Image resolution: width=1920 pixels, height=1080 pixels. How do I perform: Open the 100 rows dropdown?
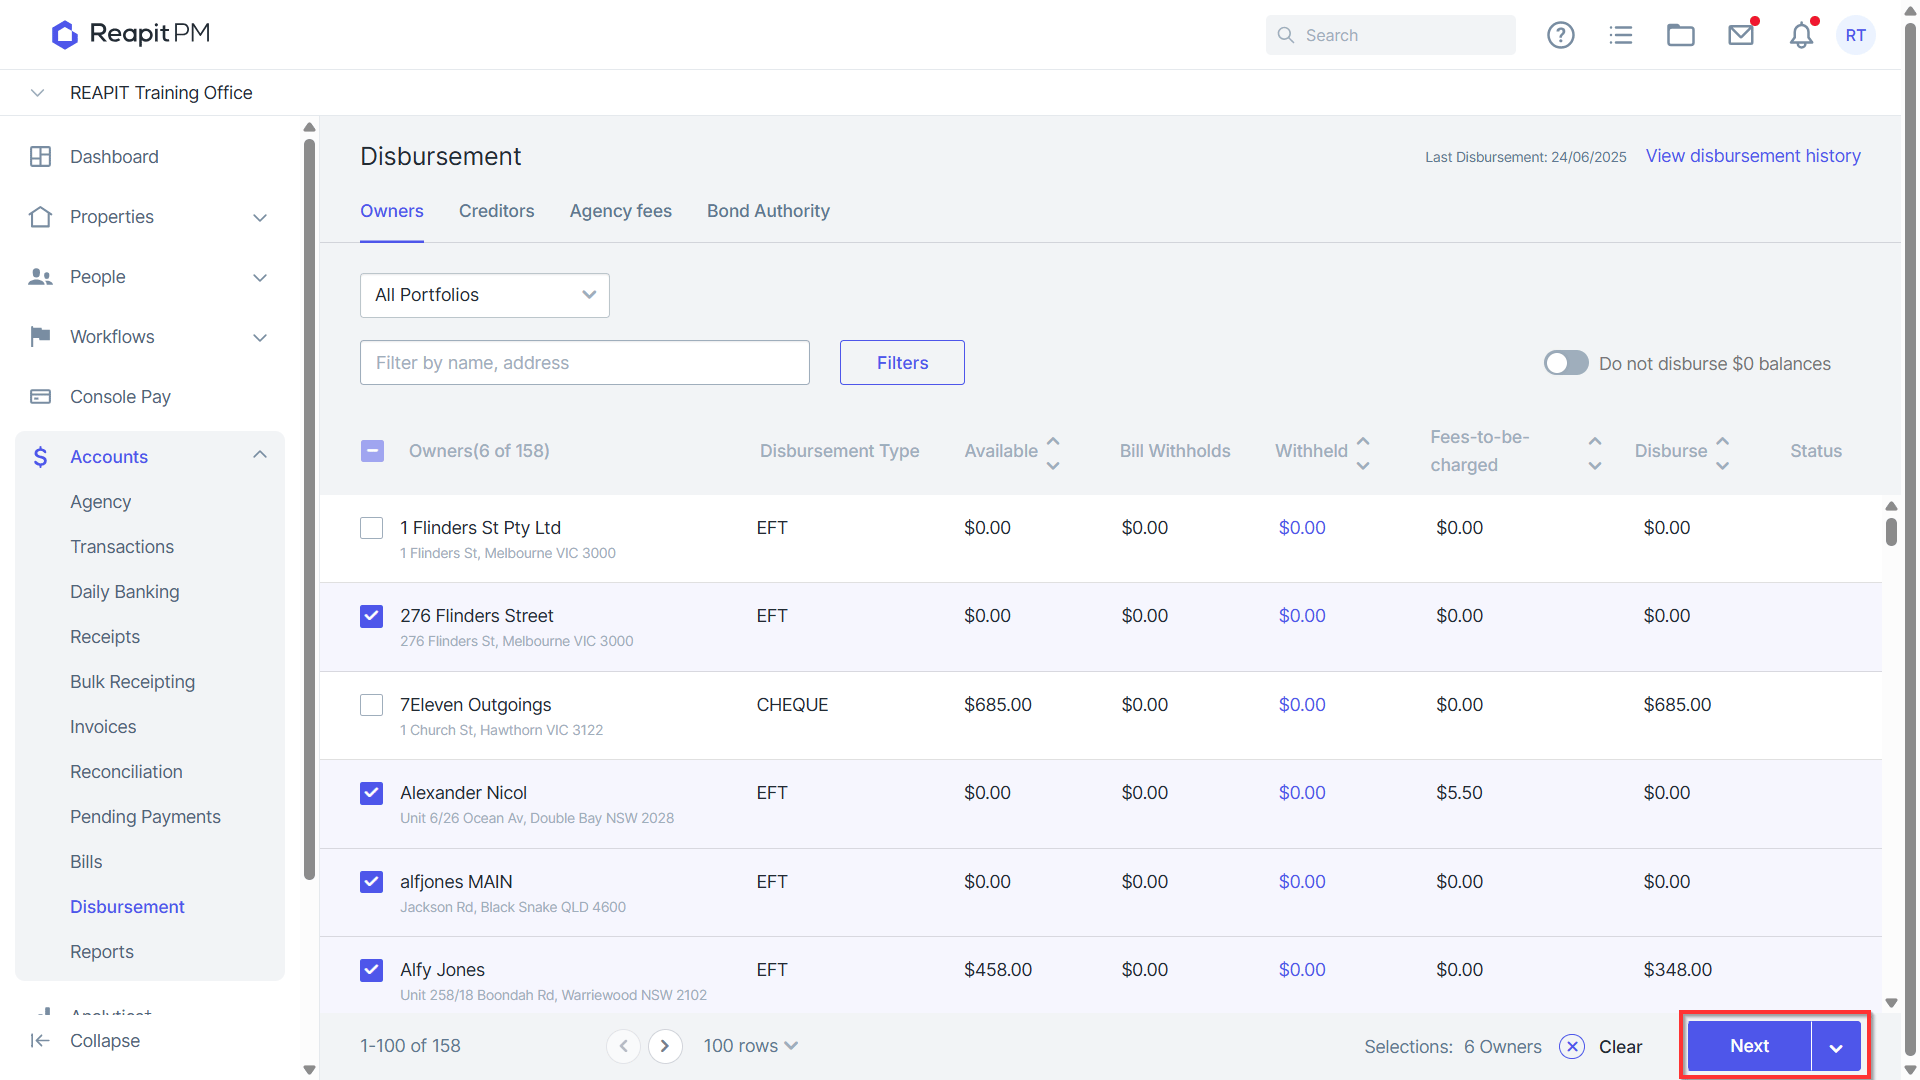click(x=750, y=1046)
